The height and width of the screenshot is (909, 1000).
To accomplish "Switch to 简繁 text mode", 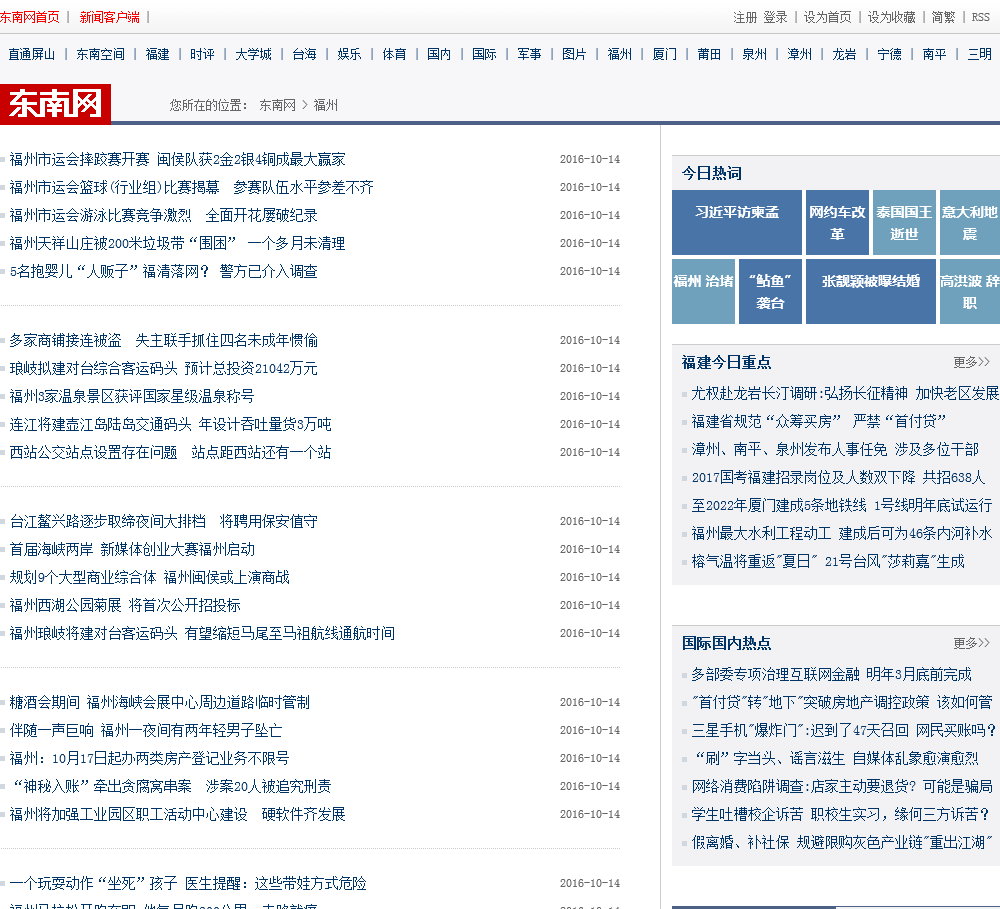I will (943, 17).
